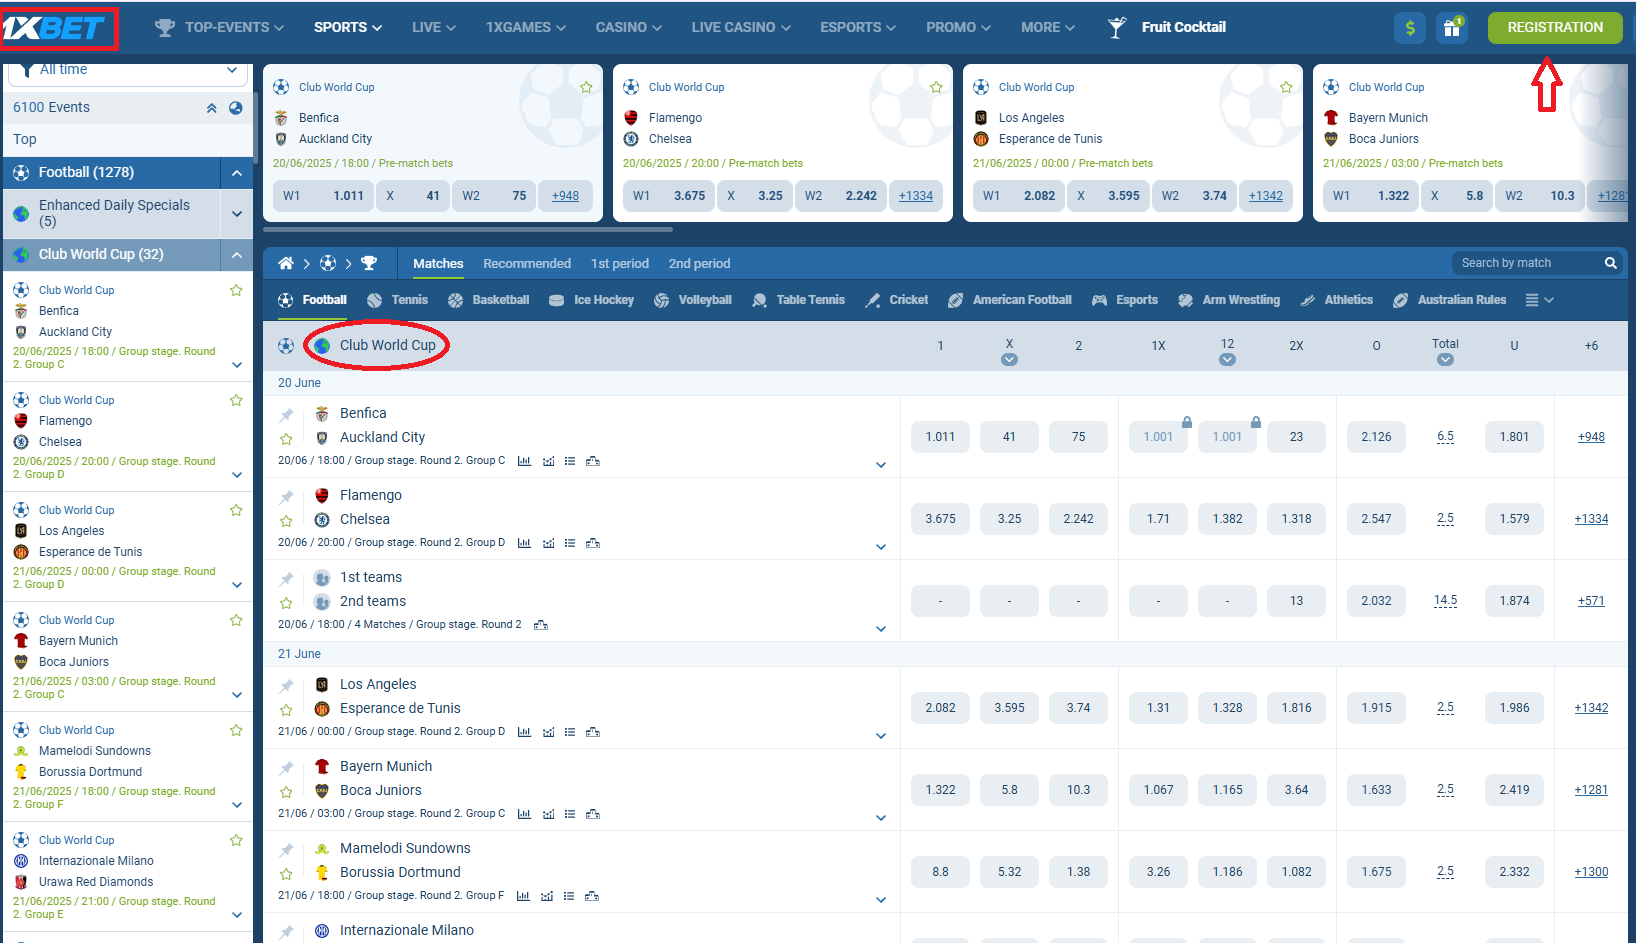Click the home breadcrumb icon
1636x943 pixels.
pos(286,263)
